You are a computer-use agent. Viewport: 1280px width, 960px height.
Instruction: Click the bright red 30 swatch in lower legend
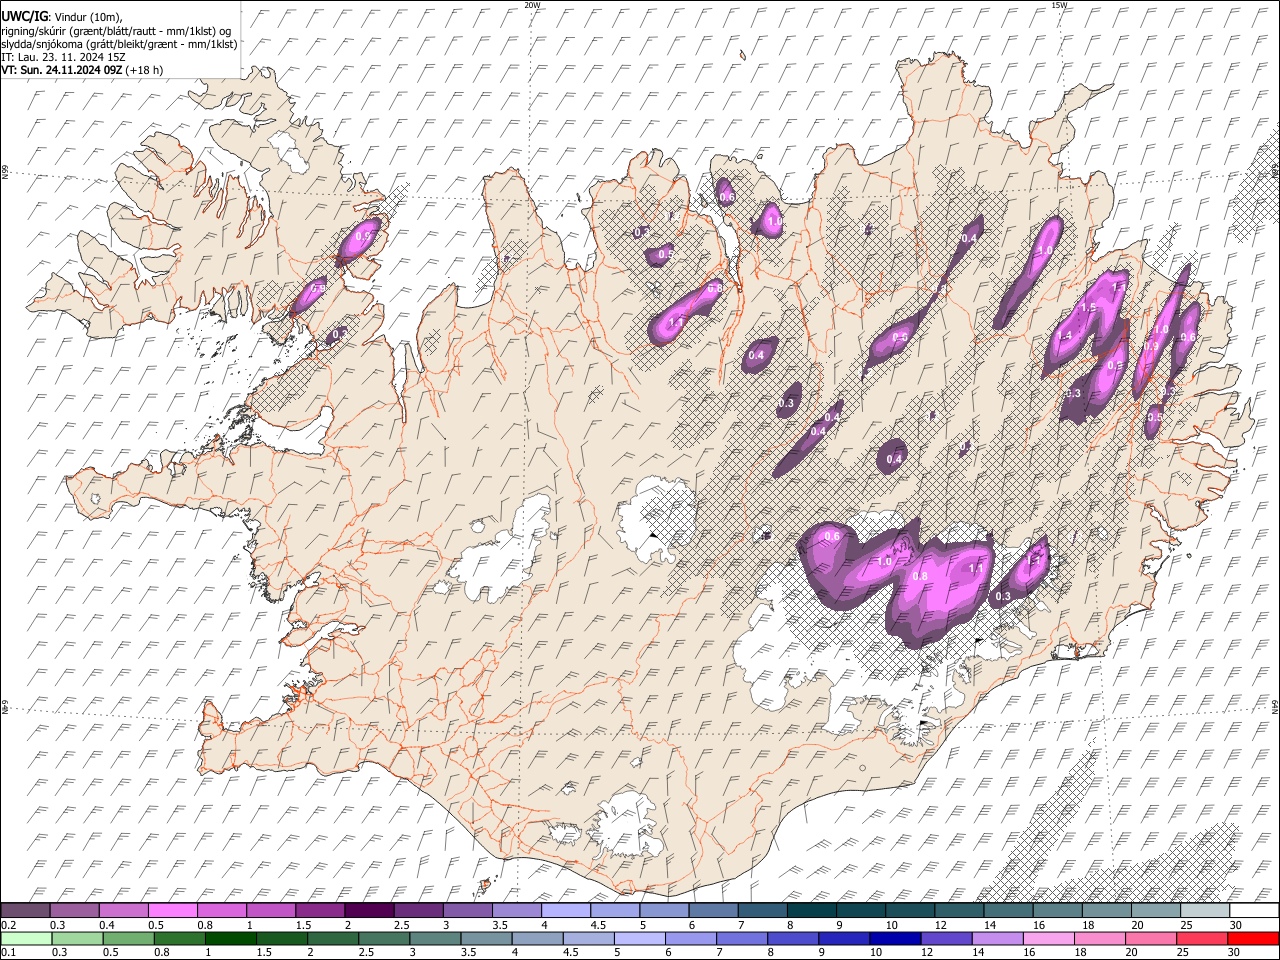(x=1253, y=938)
